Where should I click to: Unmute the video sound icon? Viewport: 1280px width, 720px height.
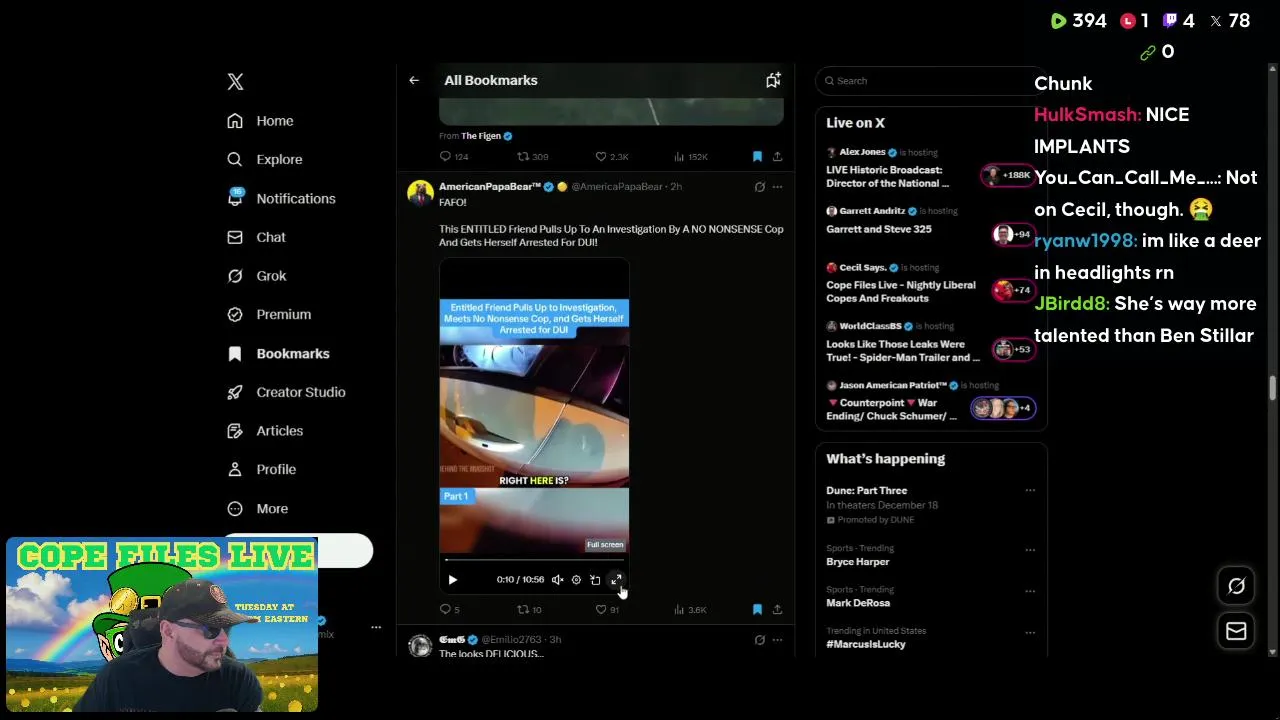click(x=557, y=580)
